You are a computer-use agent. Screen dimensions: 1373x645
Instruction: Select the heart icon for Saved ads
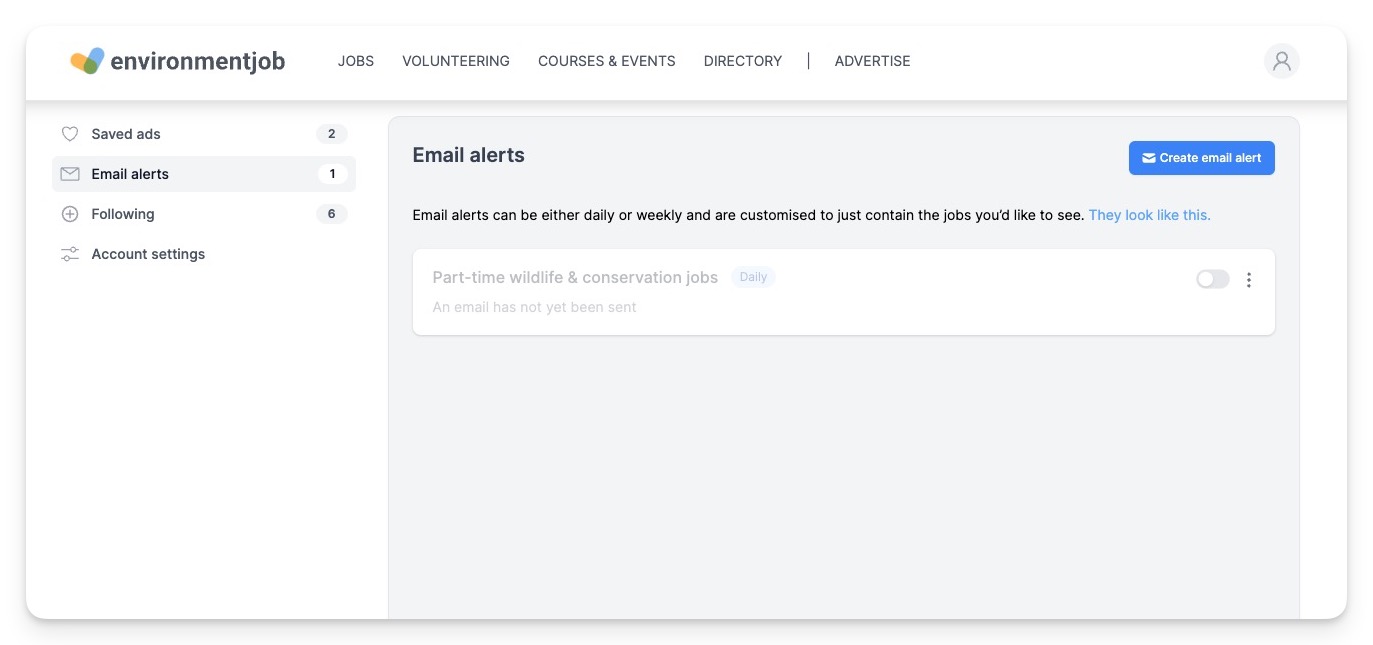[x=70, y=134]
